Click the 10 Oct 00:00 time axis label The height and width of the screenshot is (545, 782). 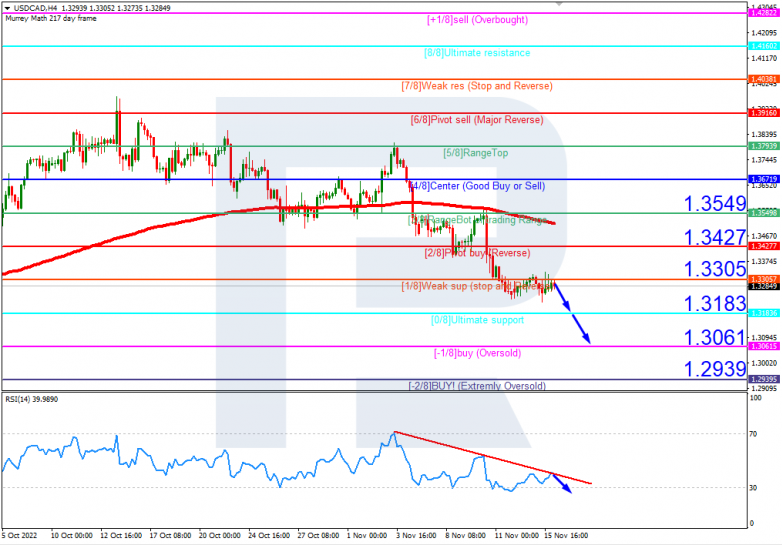[71, 536]
